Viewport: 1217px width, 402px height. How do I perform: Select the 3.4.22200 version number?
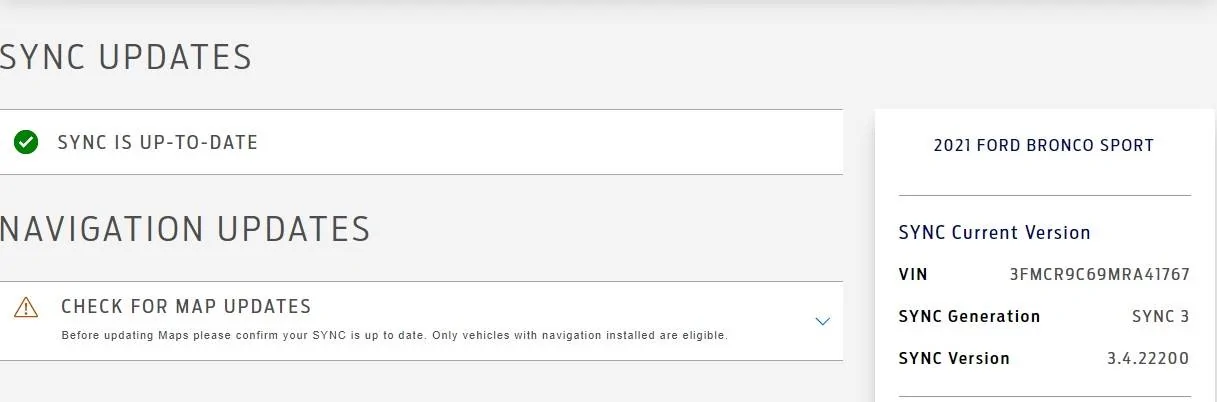[x=1148, y=358]
